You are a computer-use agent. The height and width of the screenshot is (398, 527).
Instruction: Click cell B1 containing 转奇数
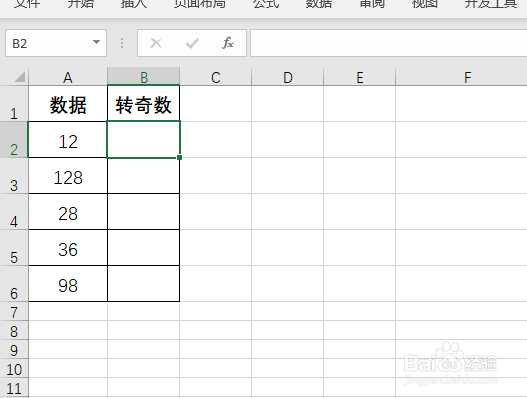(144, 104)
